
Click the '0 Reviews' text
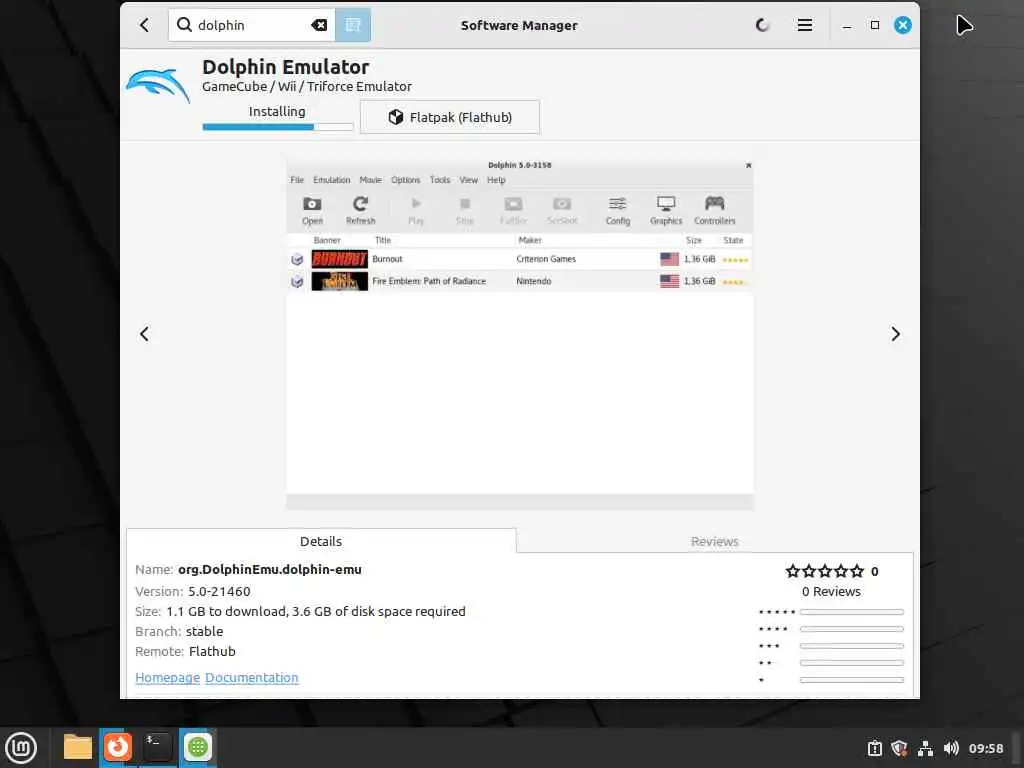click(x=831, y=592)
